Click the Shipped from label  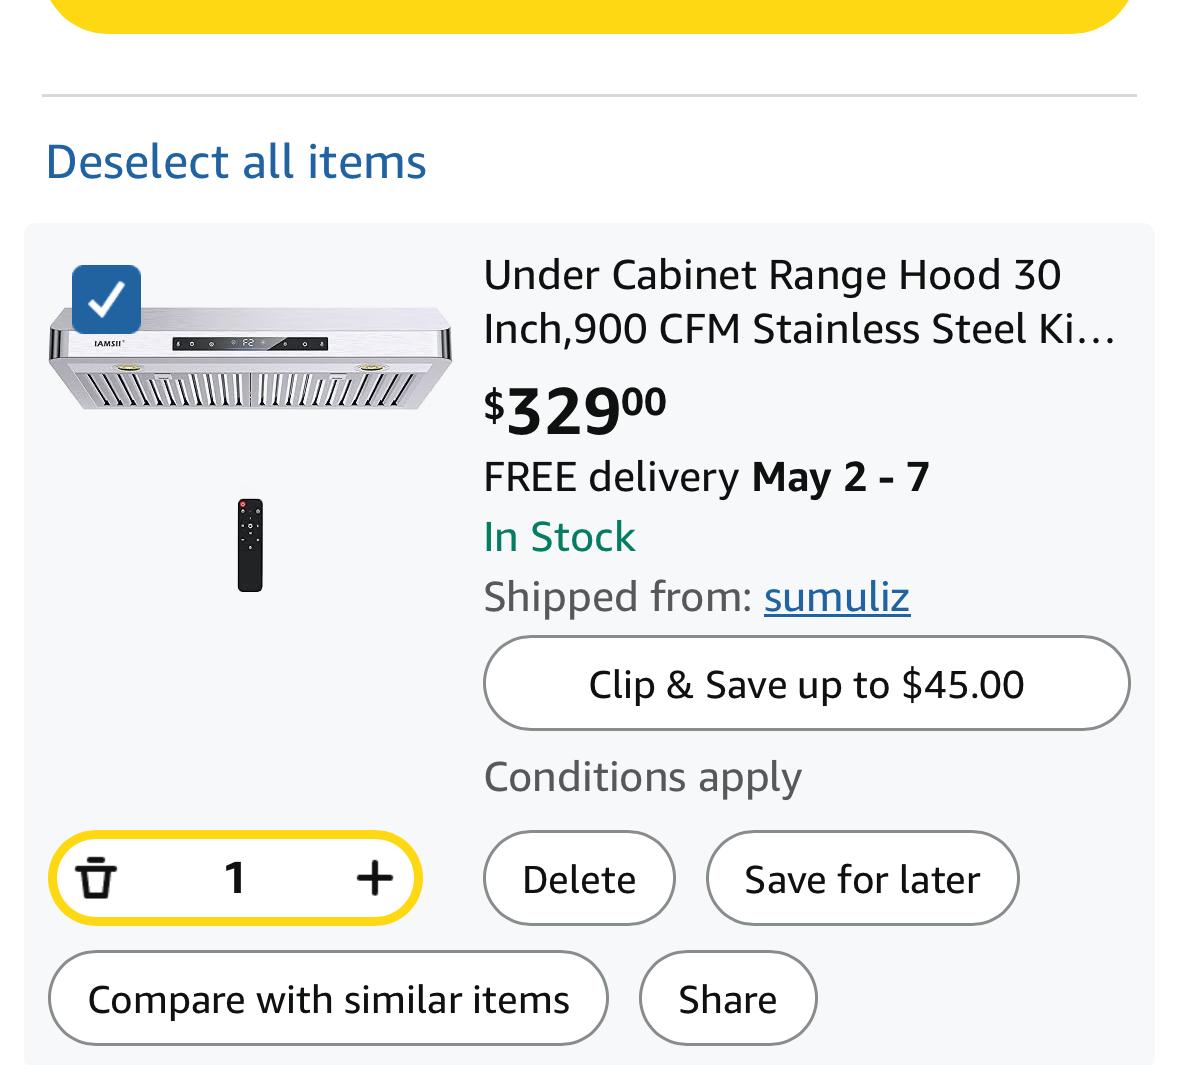[x=617, y=597]
